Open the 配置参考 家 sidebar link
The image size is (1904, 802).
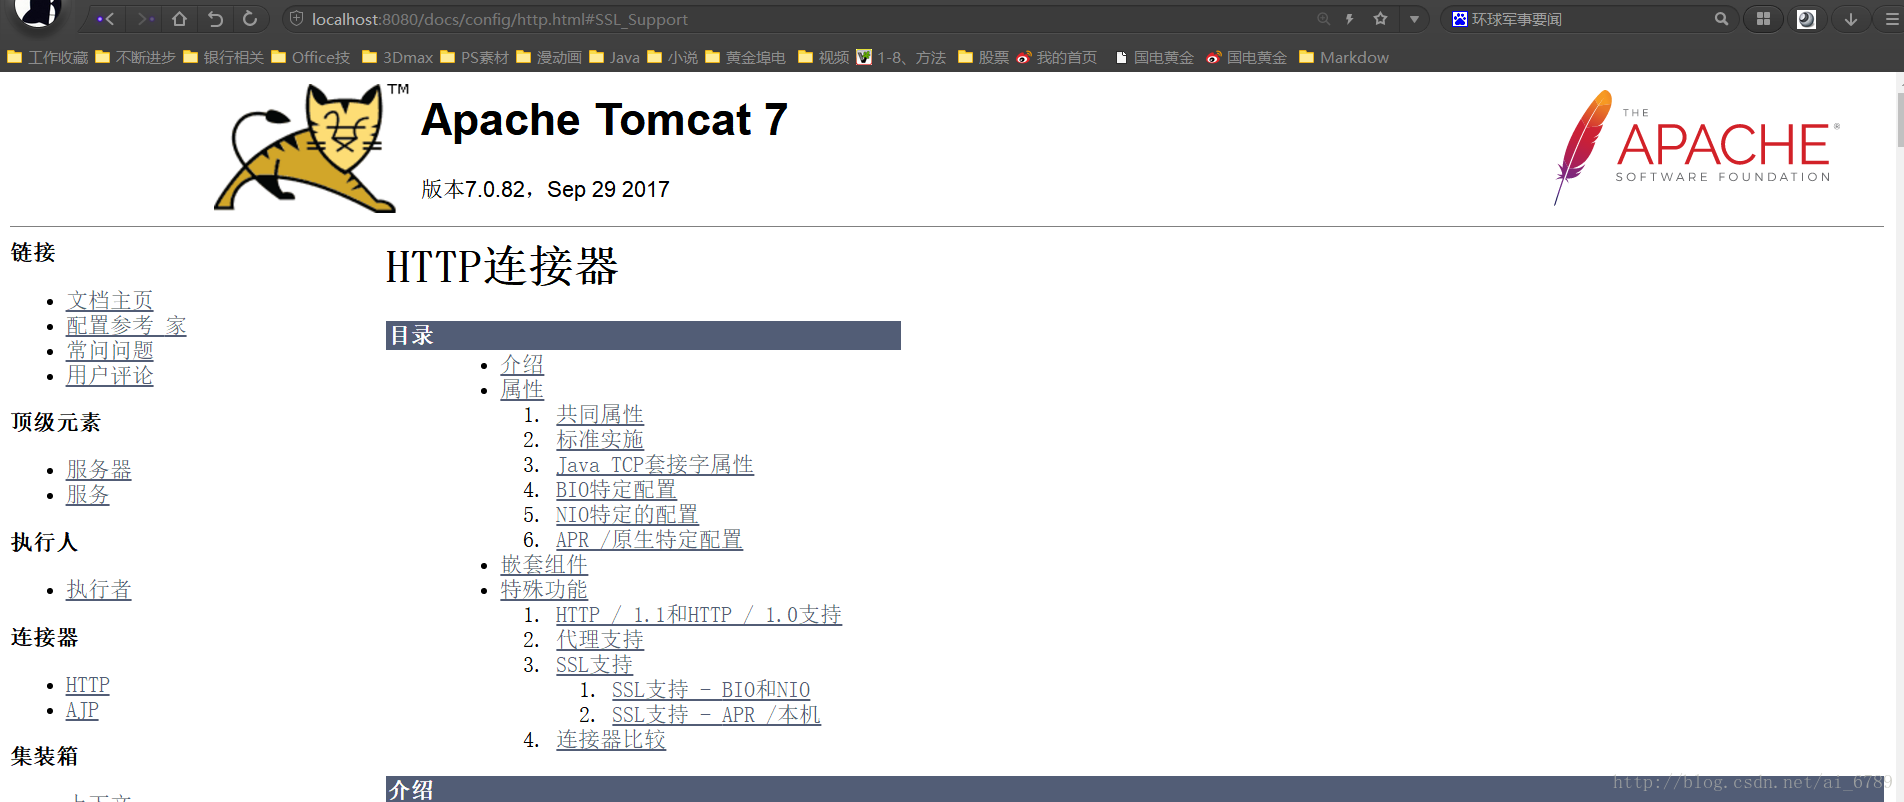coord(126,326)
